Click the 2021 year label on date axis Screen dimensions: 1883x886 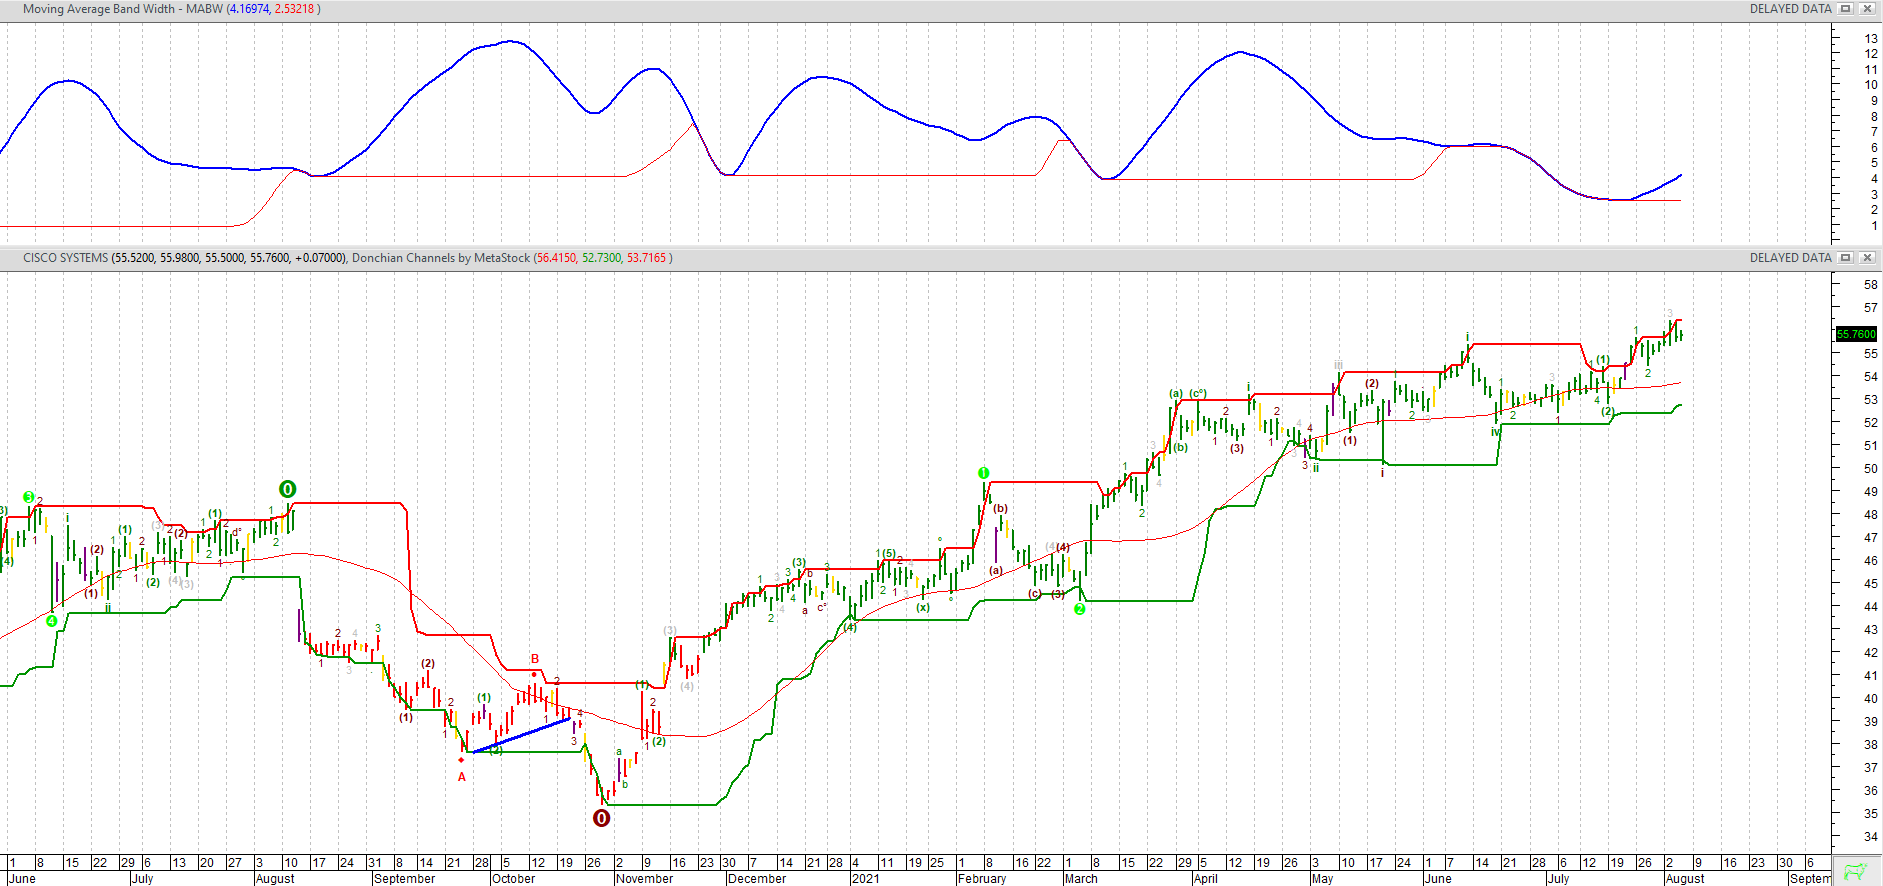click(865, 879)
